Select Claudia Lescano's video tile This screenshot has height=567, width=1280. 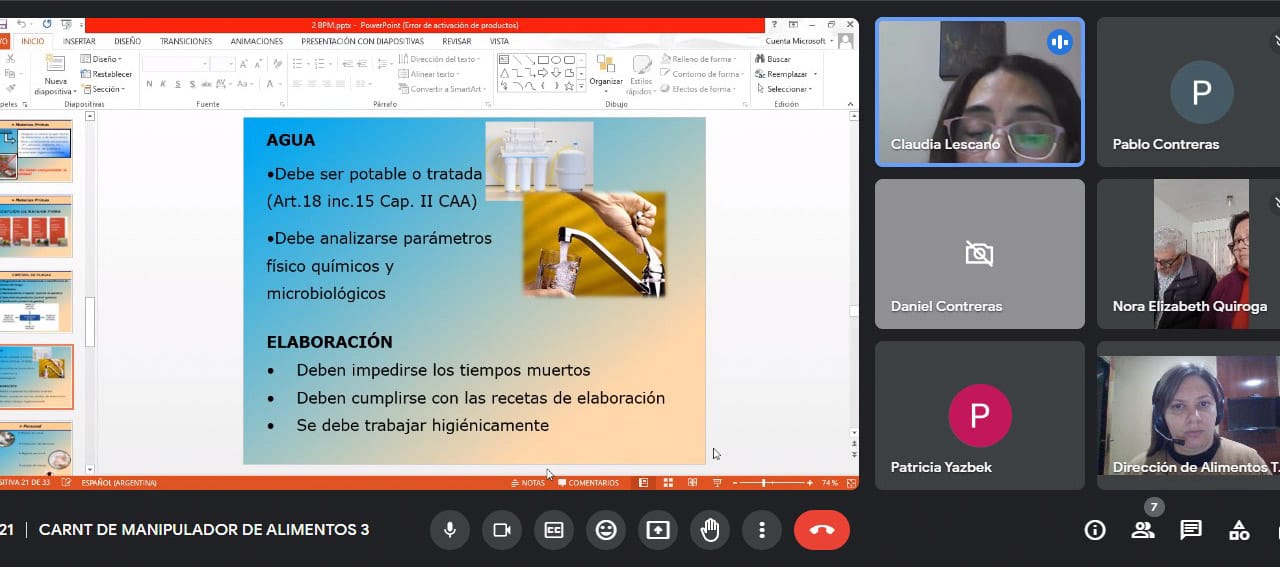pyautogui.click(x=979, y=92)
